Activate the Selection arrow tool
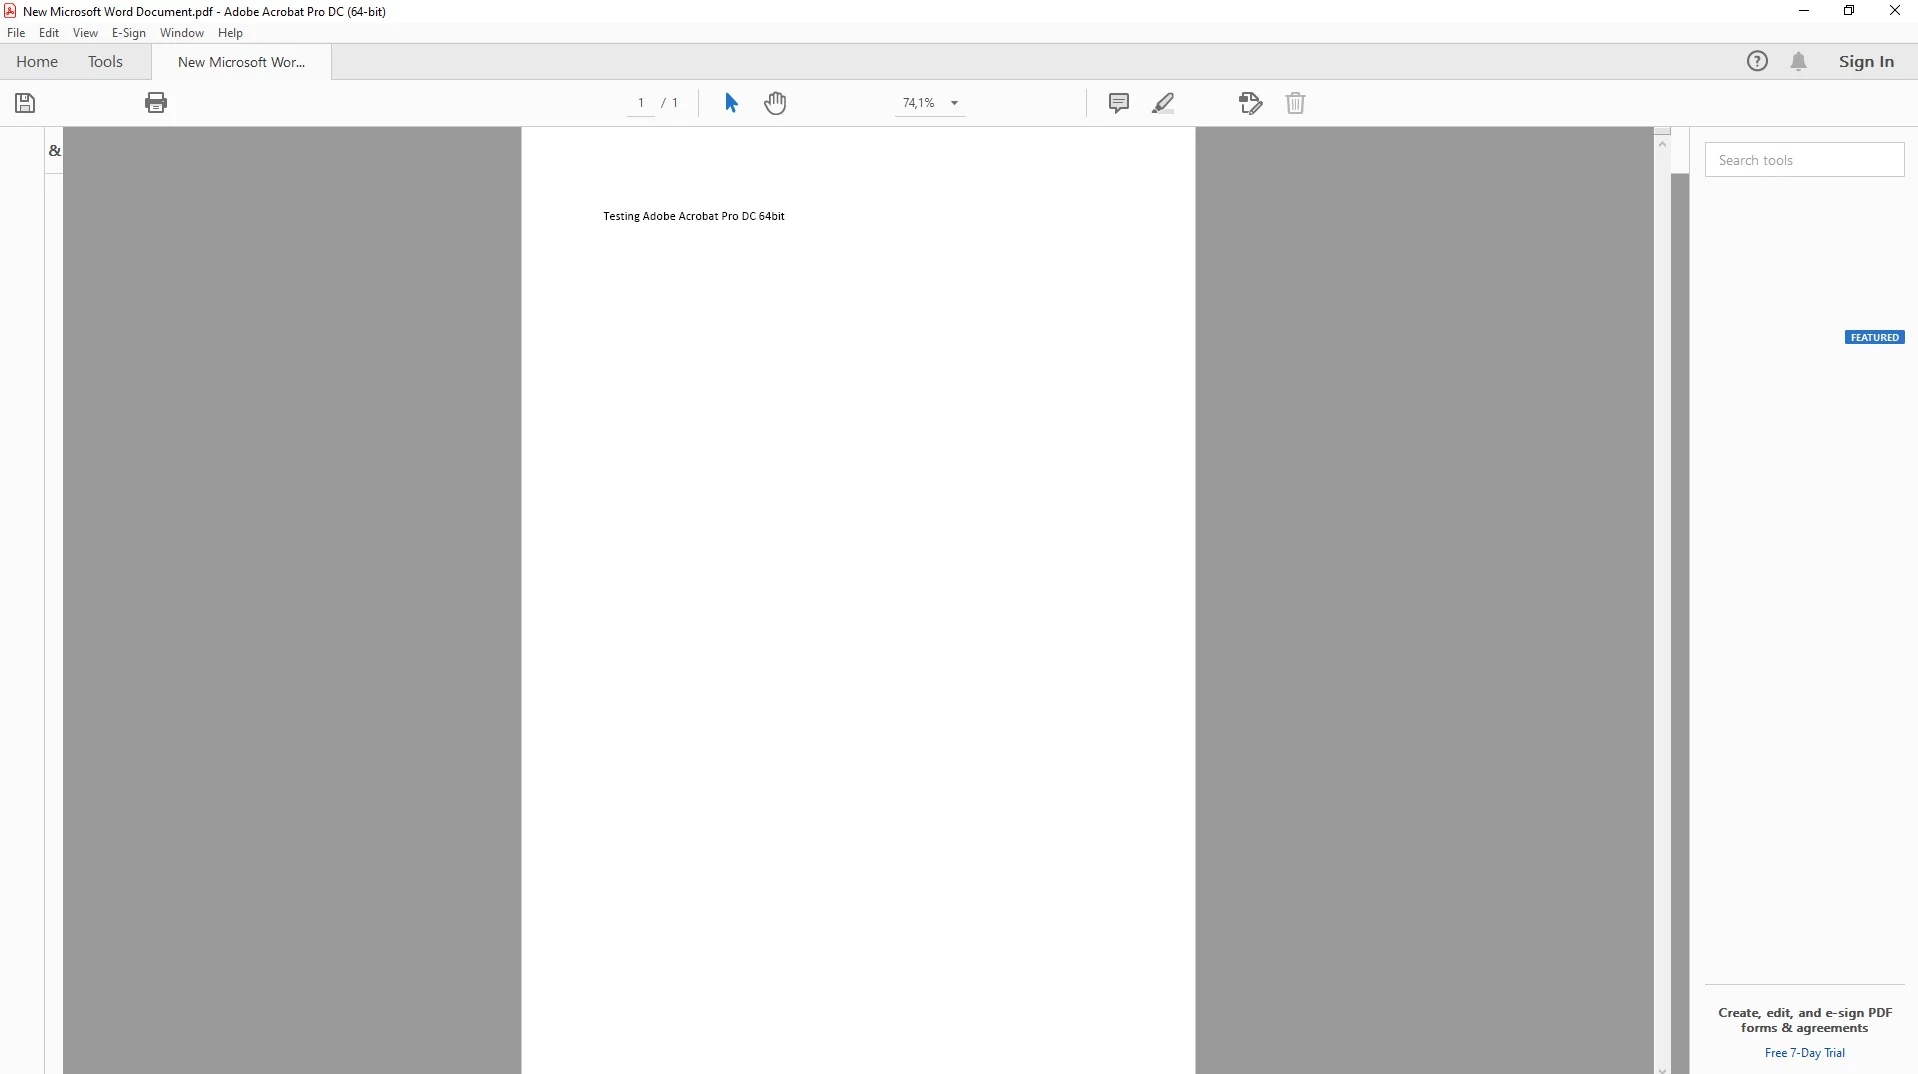 point(731,103)
